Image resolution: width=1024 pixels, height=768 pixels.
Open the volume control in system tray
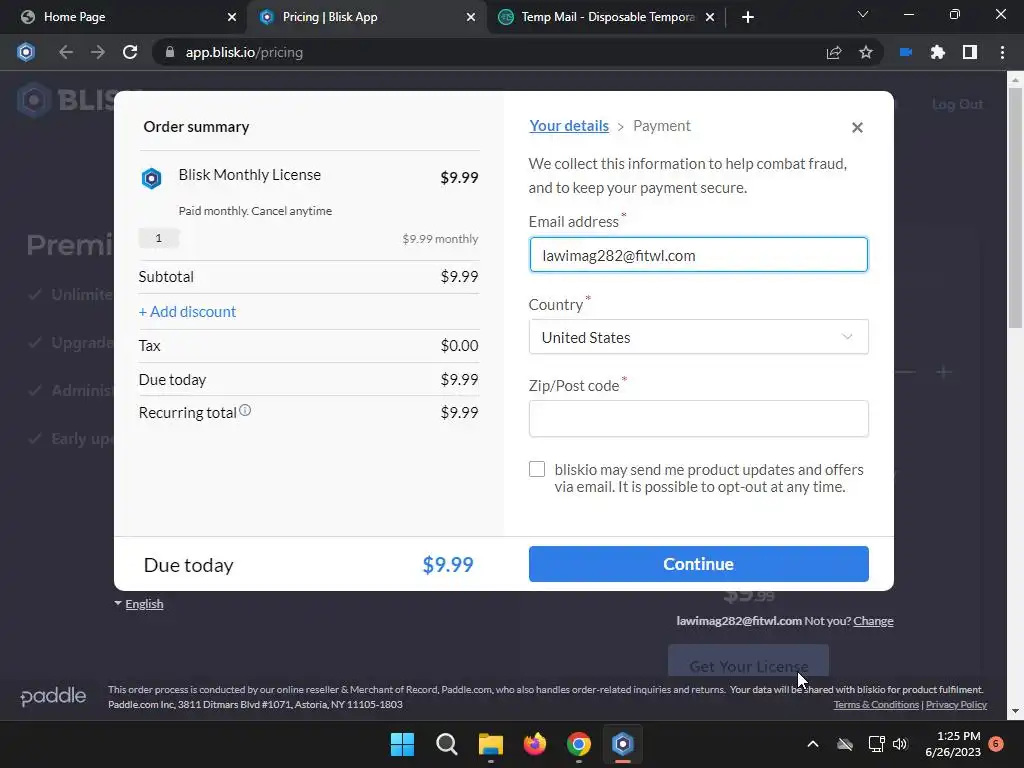click(x=900, y=744)
